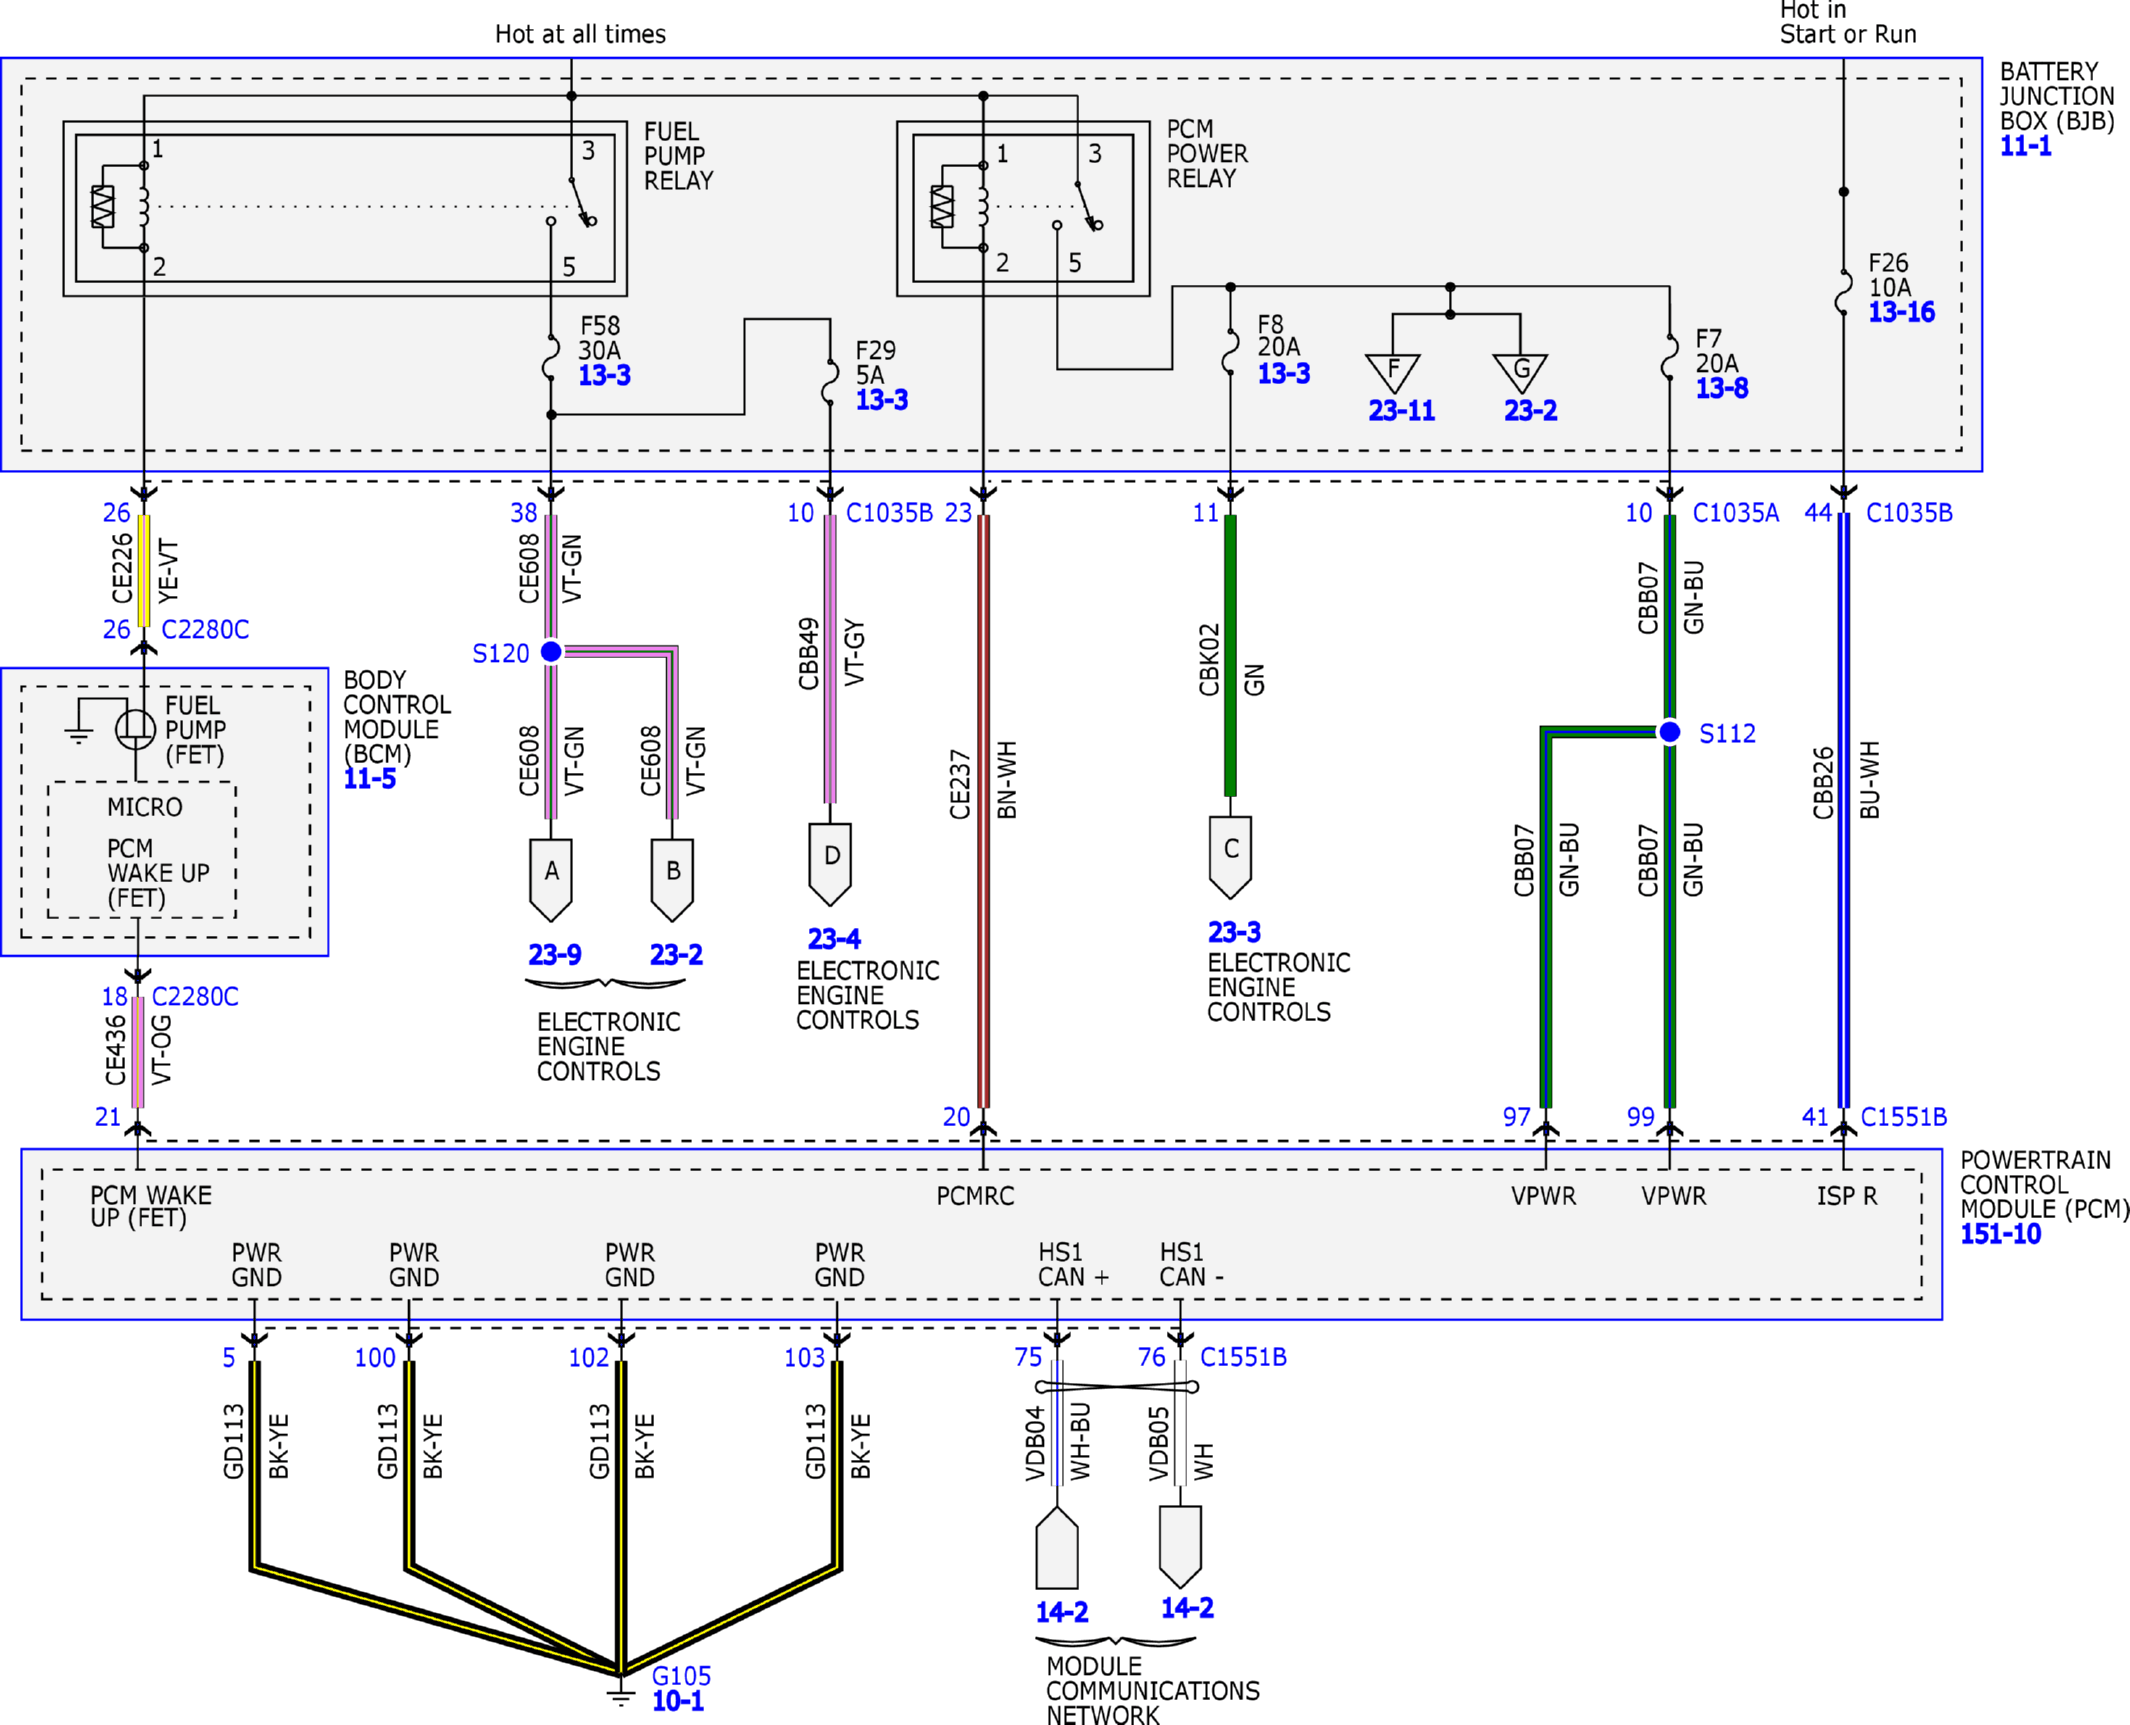Click the VDB05 WH off-page connector

click(x=1180, y=1548)
